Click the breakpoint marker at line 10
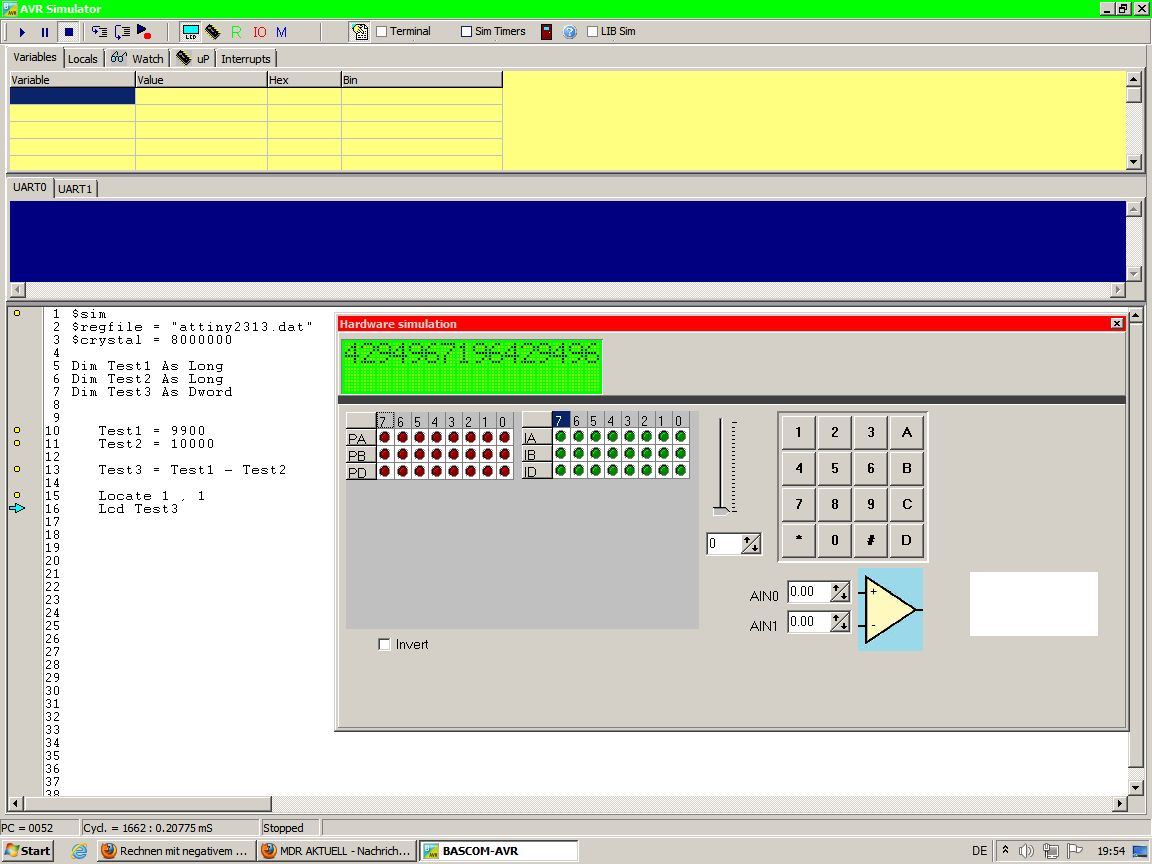Viewport: 1152px width, 864px height. (17, 430)
